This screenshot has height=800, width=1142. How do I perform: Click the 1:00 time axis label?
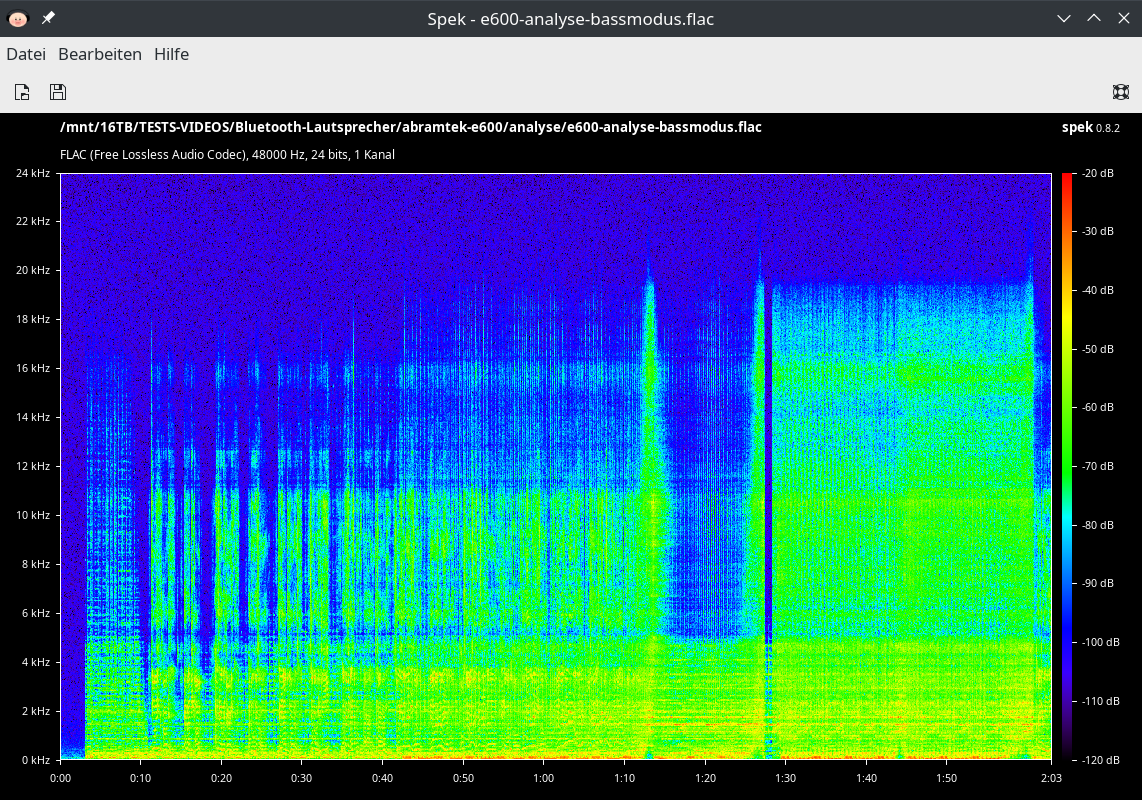coord(543,778)
